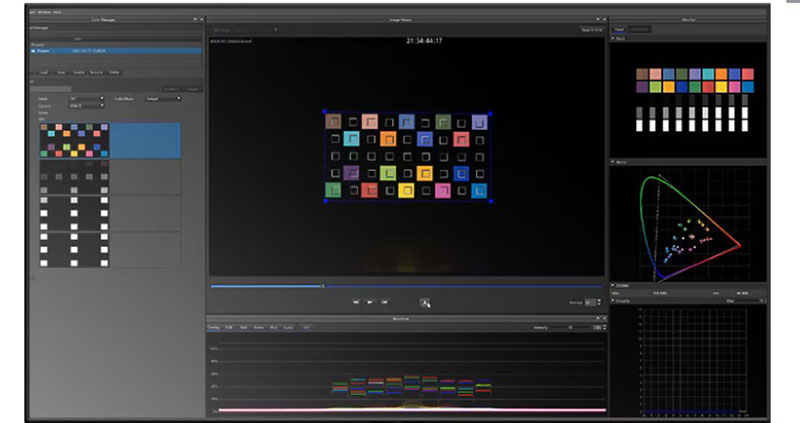Open the dropdown showing Default
The height and width of the screenshot is (423, 800).
(x=163, y=98)
